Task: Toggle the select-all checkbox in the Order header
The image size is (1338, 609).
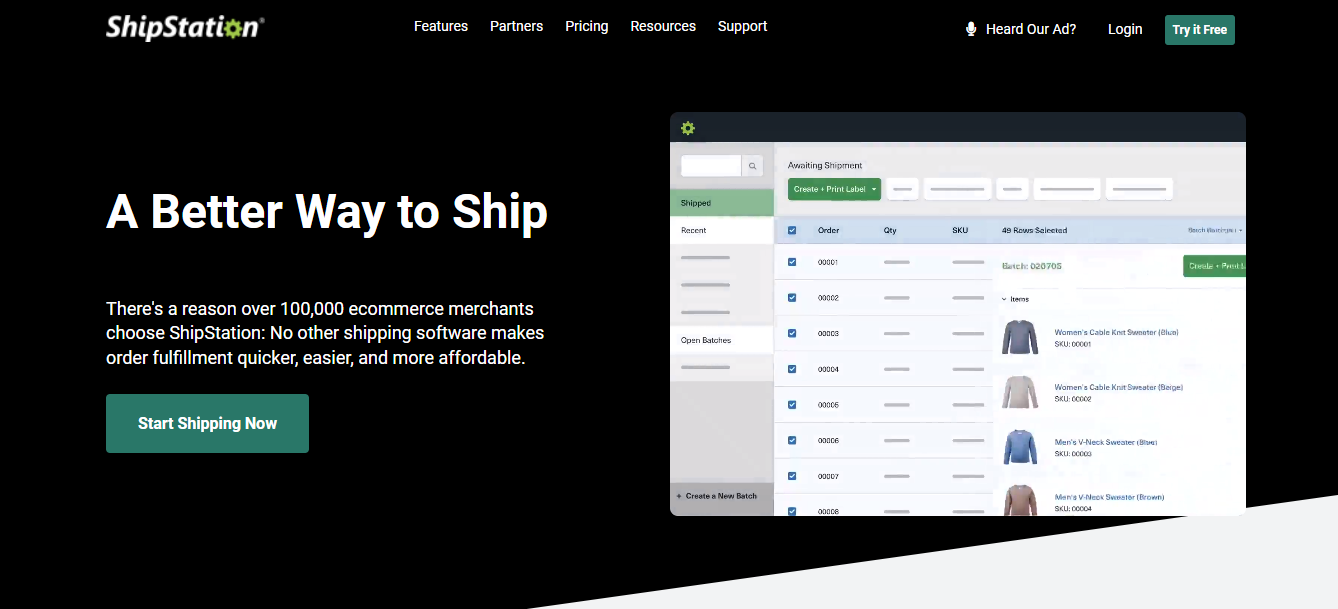Action: 792,230
